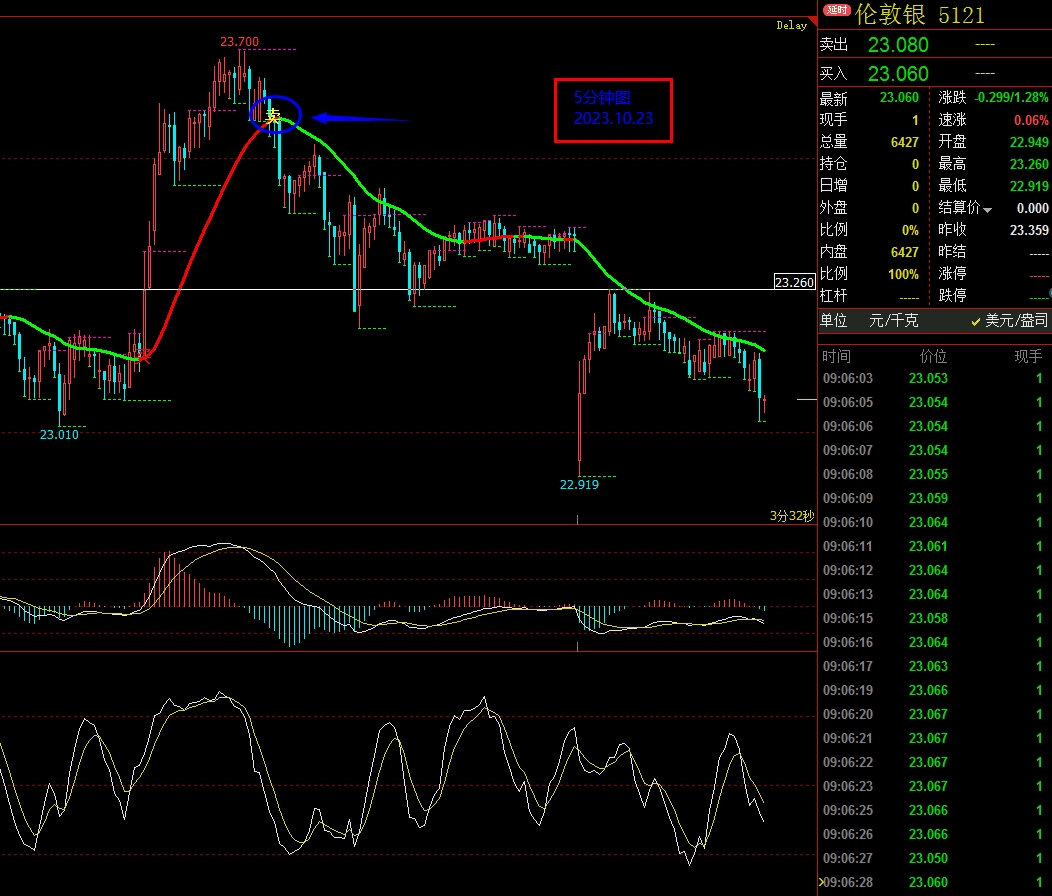Click the 23.260 price axis label

(794, 282)
